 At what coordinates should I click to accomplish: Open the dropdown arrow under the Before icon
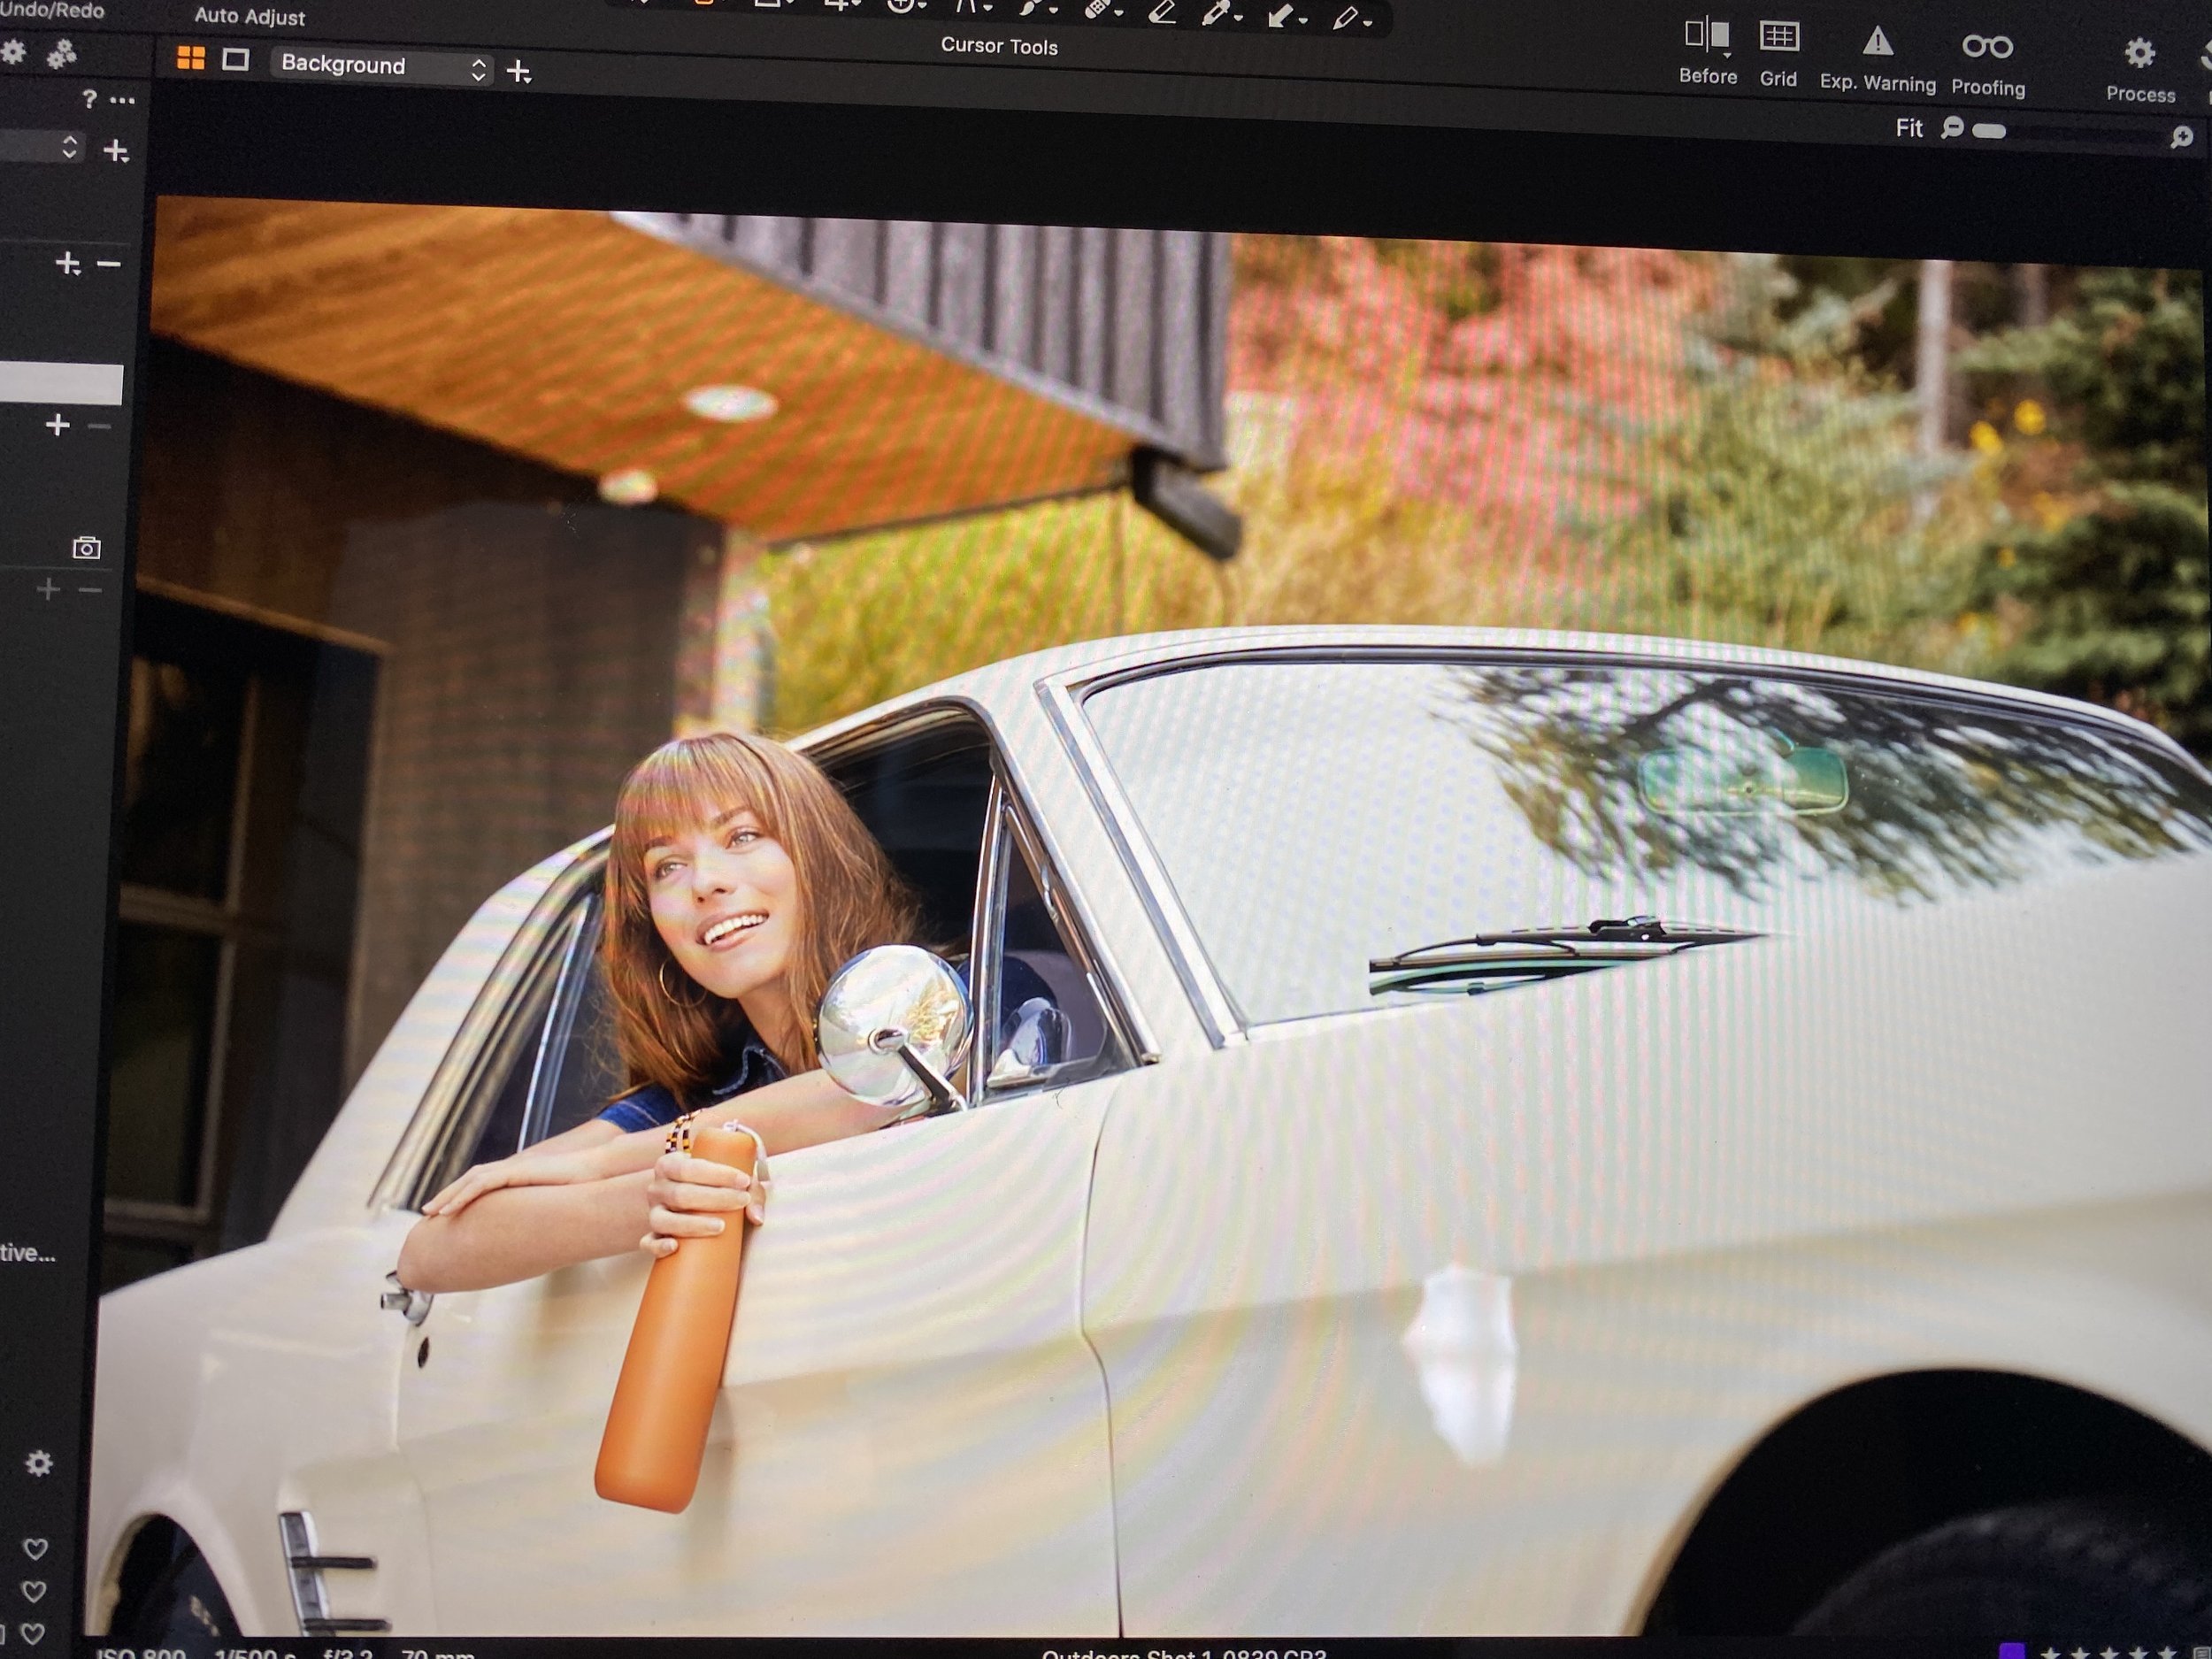point(1726,55)
